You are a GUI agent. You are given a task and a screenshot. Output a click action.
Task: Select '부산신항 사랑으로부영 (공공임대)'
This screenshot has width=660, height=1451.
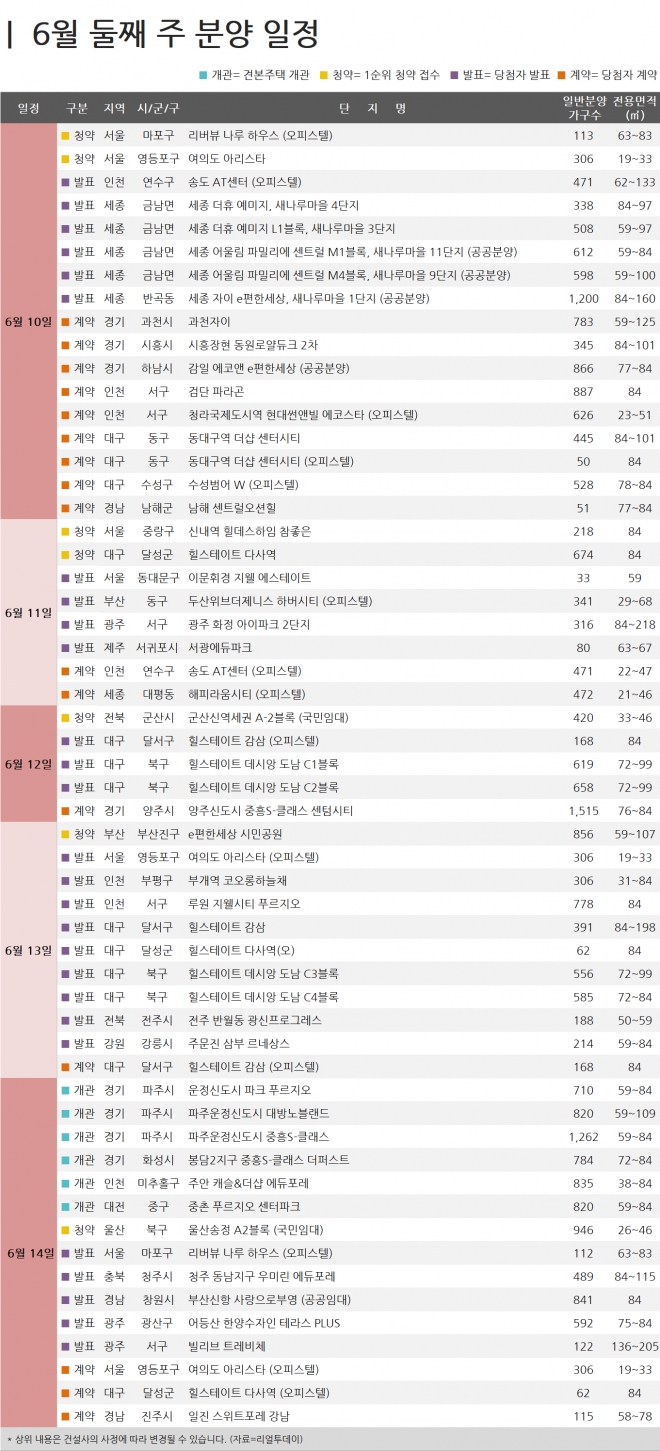[270, 1299]
